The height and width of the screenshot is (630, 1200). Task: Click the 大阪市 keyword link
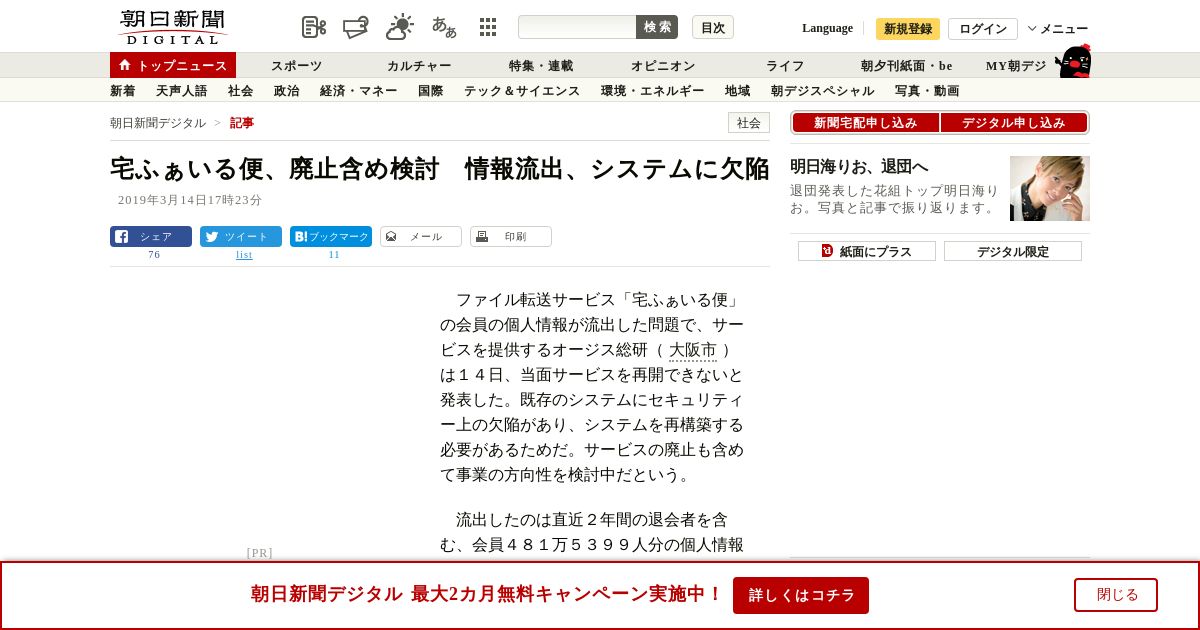pos(693,350)
